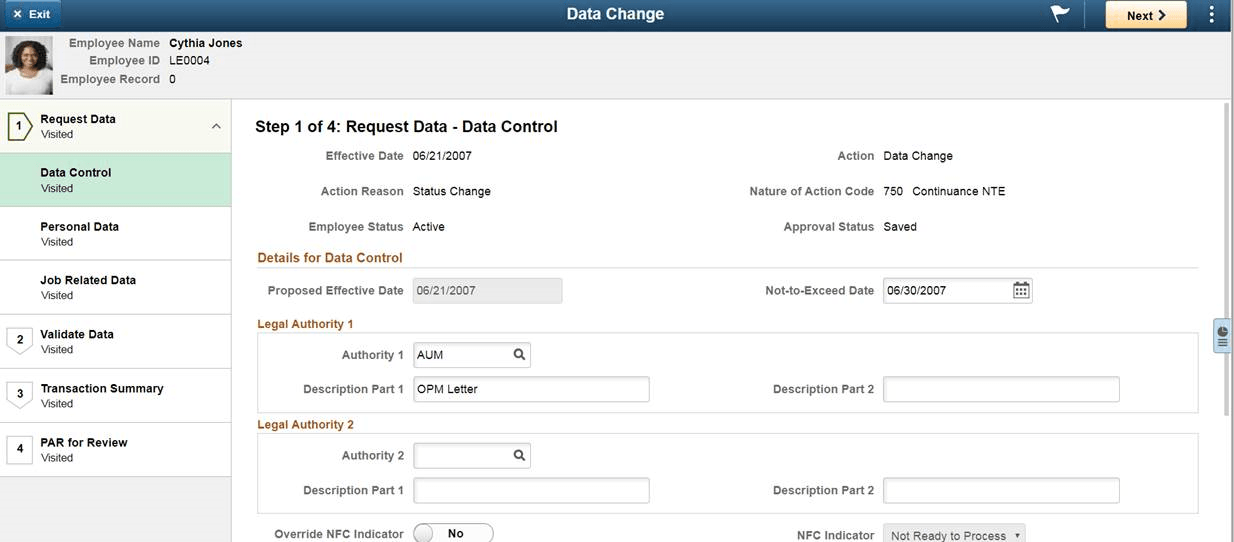Toggle the Override NFC Indicator switch
Screen dimensions: 1234x542
pyautogui.click(x=453, y=534)
